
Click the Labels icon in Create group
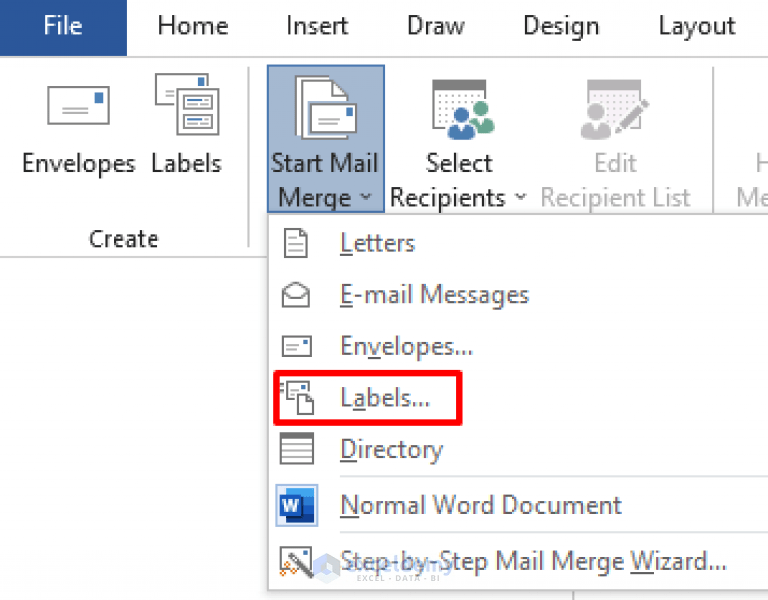click(187, 104)
